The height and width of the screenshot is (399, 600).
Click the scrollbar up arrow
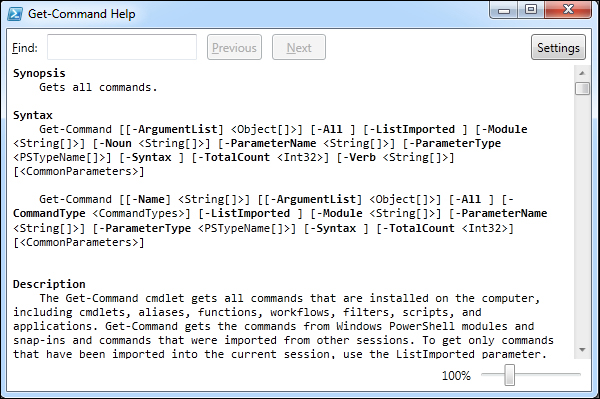(582, 73)
